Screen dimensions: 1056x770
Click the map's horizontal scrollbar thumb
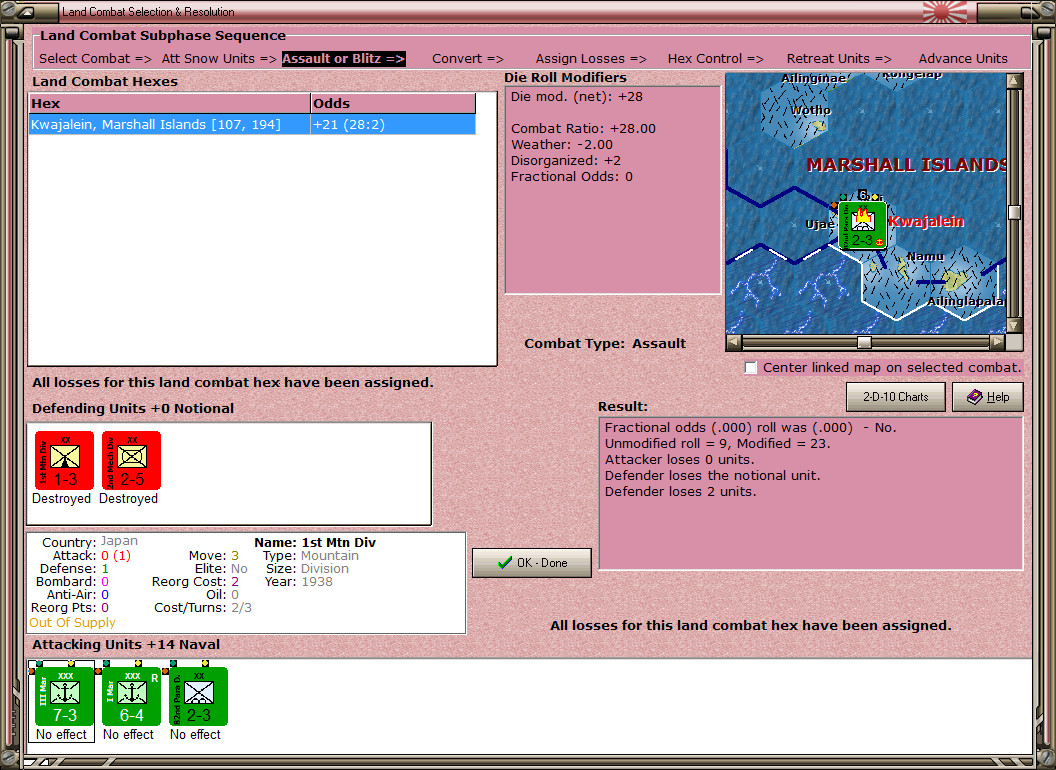pos(864,342)
